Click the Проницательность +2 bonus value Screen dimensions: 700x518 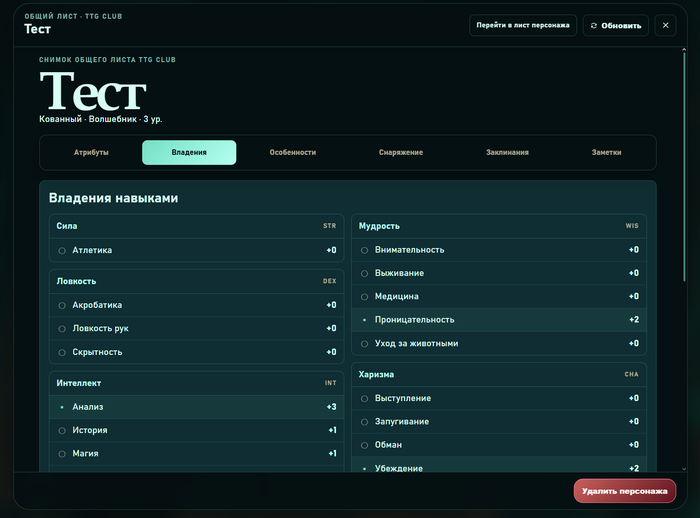coord(634,320)
